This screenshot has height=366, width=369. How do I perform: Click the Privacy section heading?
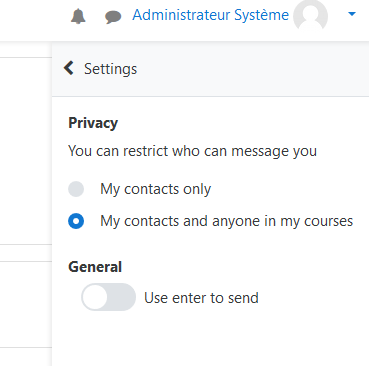click(x=93, y=123)
